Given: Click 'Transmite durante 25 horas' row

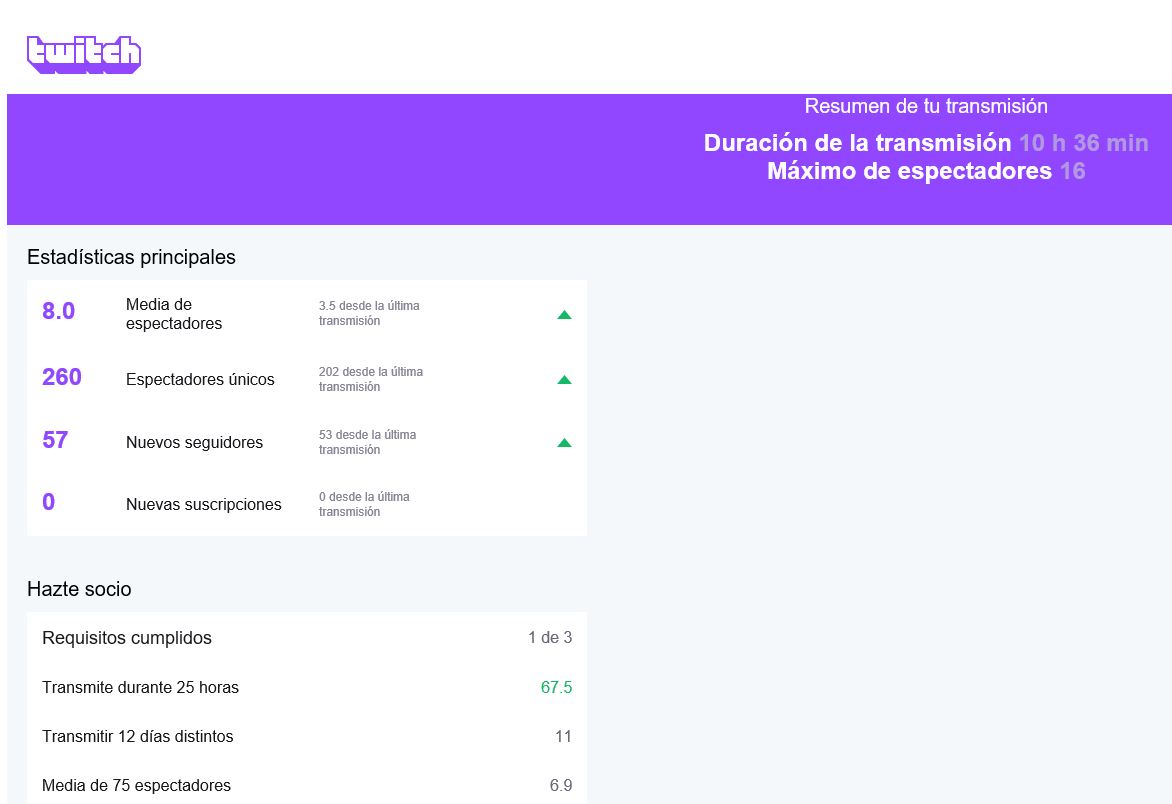Looking at the screenshot, I should [x=306, y=687].
